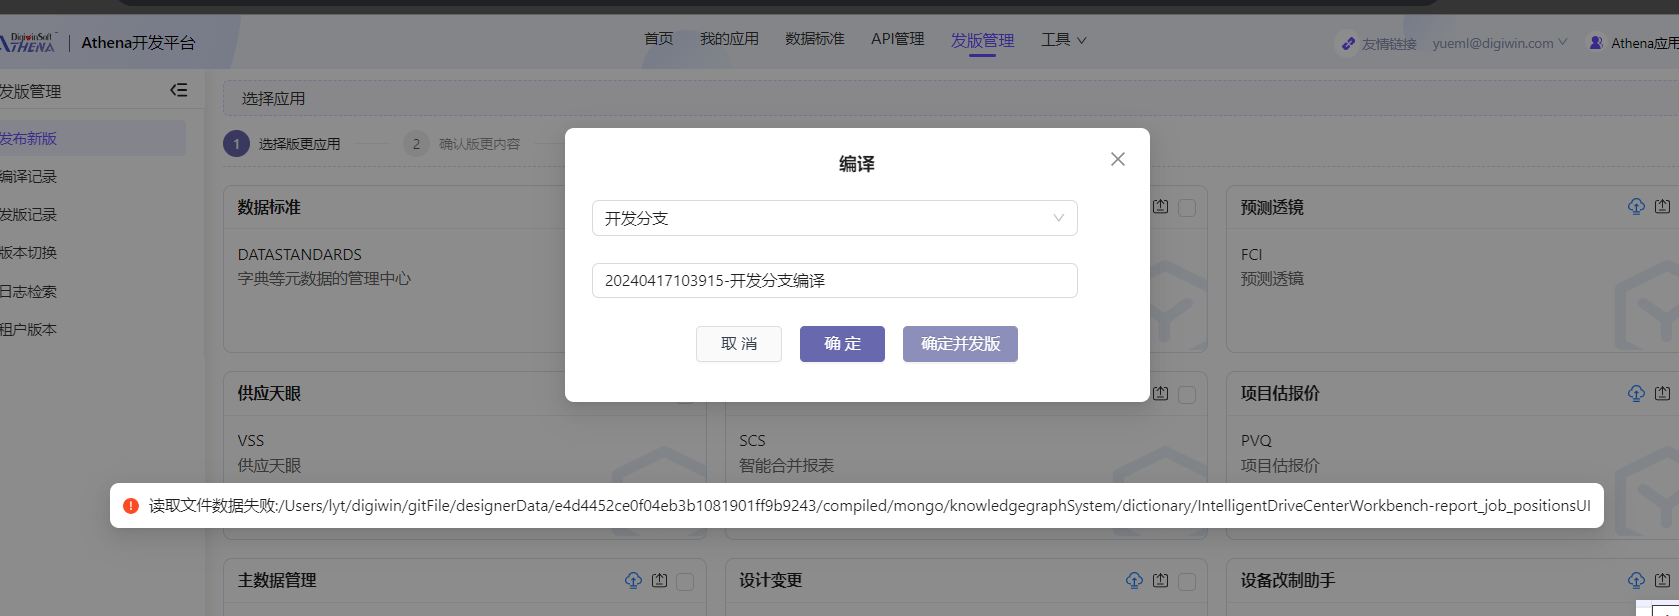Select 发版管理 in top navigation
The height and width of the screenshot is (616, 1679).
[x=982, y=40]
